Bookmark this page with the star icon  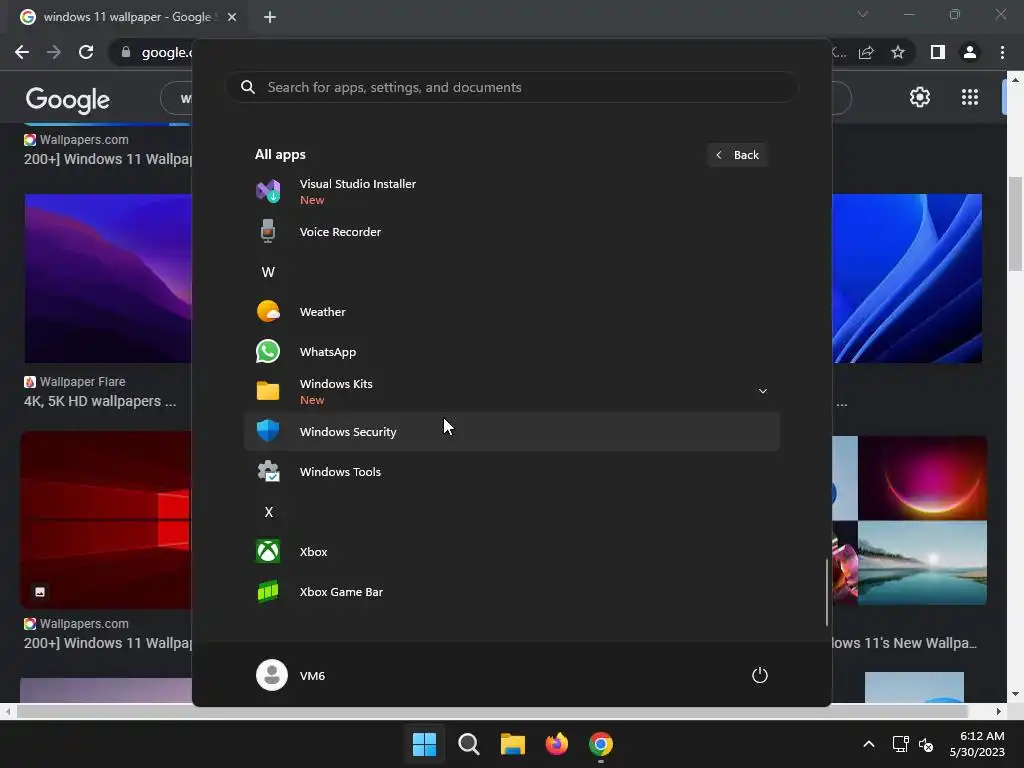coord(898,52)
